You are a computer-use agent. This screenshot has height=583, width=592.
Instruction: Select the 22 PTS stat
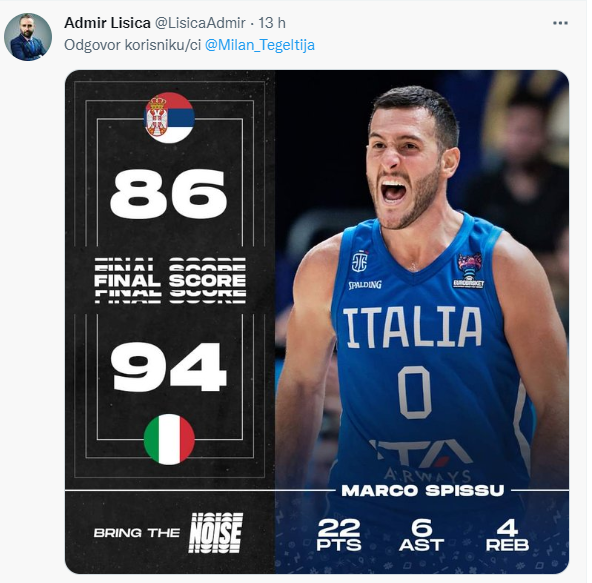coord(339,535)
